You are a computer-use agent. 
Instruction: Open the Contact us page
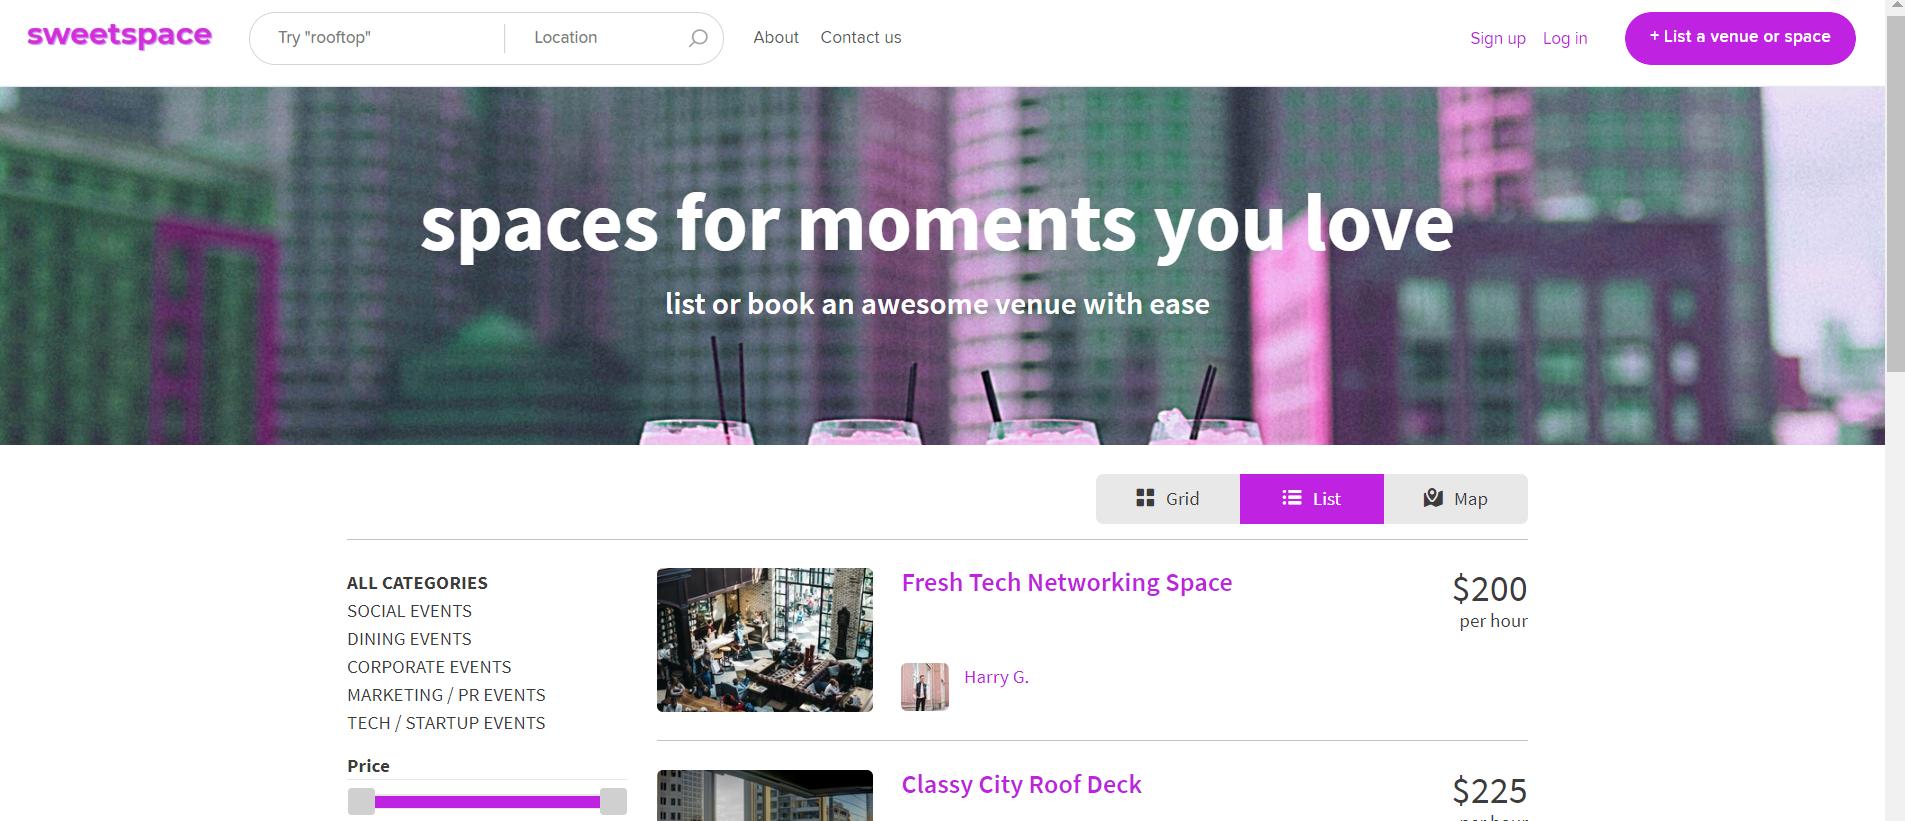coord(861,37)
